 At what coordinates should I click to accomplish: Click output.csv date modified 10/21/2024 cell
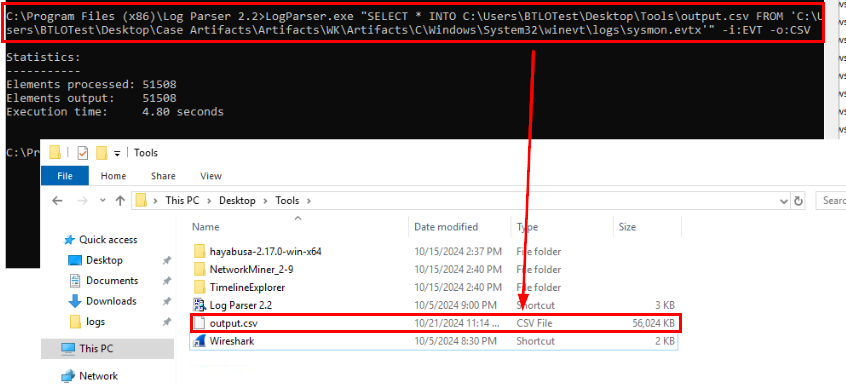pos(458,323)
